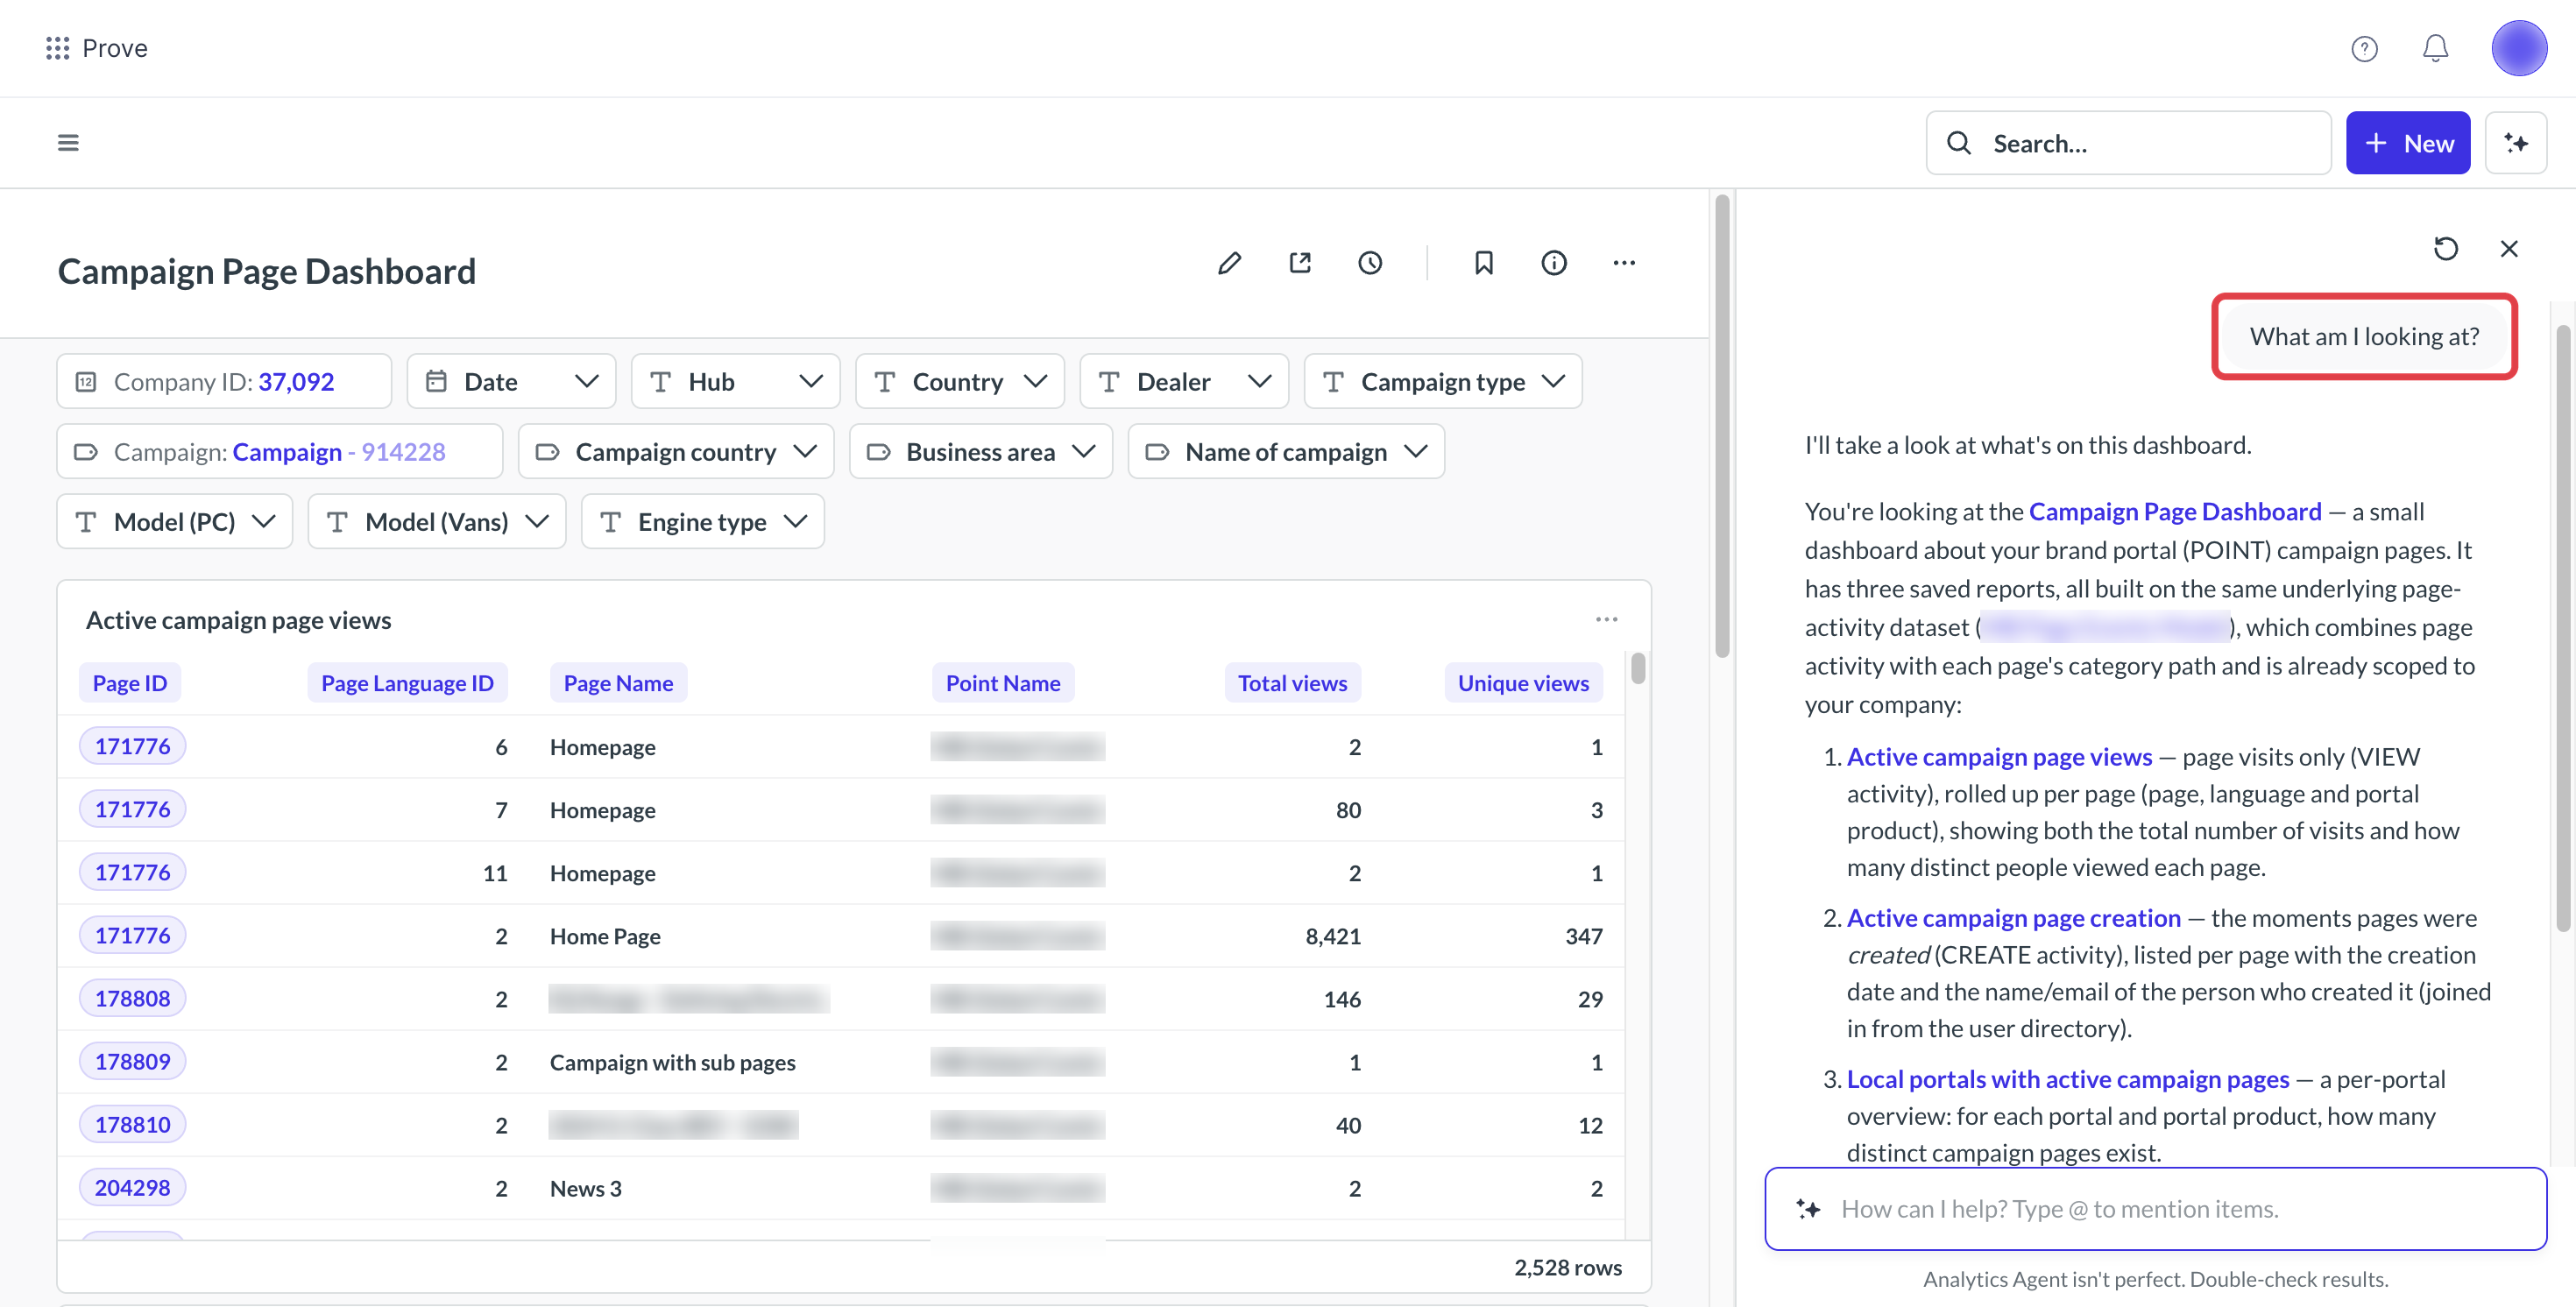Expand the Model (PC) dropdown
Image resolution: width=2576 pixels, height=1307 pixels.
pos(175,521)
